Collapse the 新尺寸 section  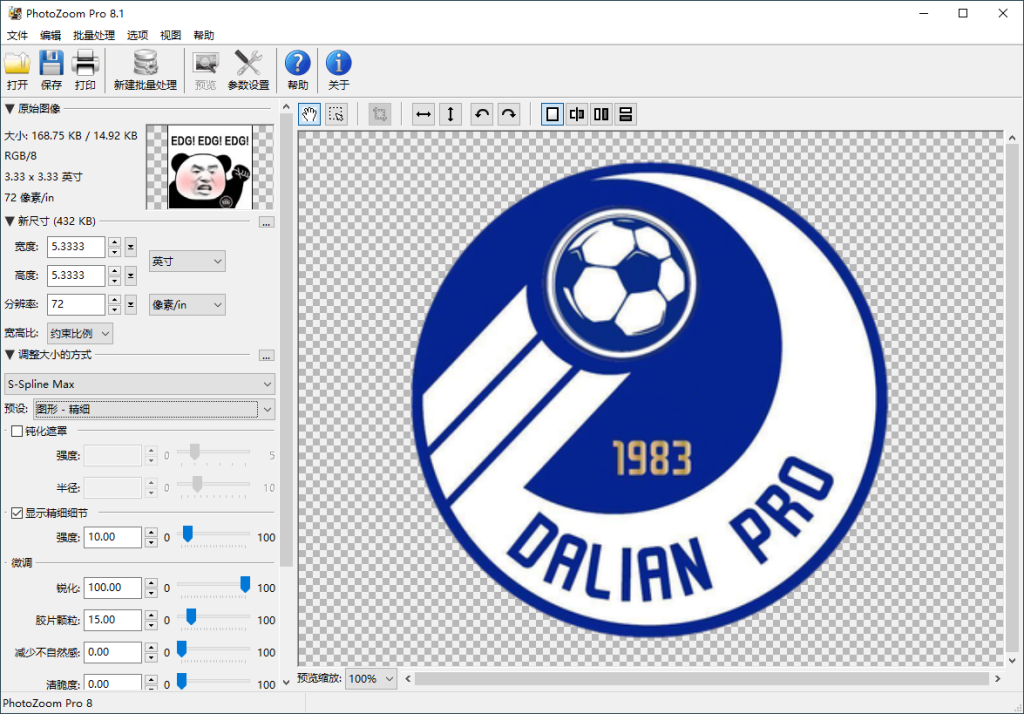[x=10, y=221]
